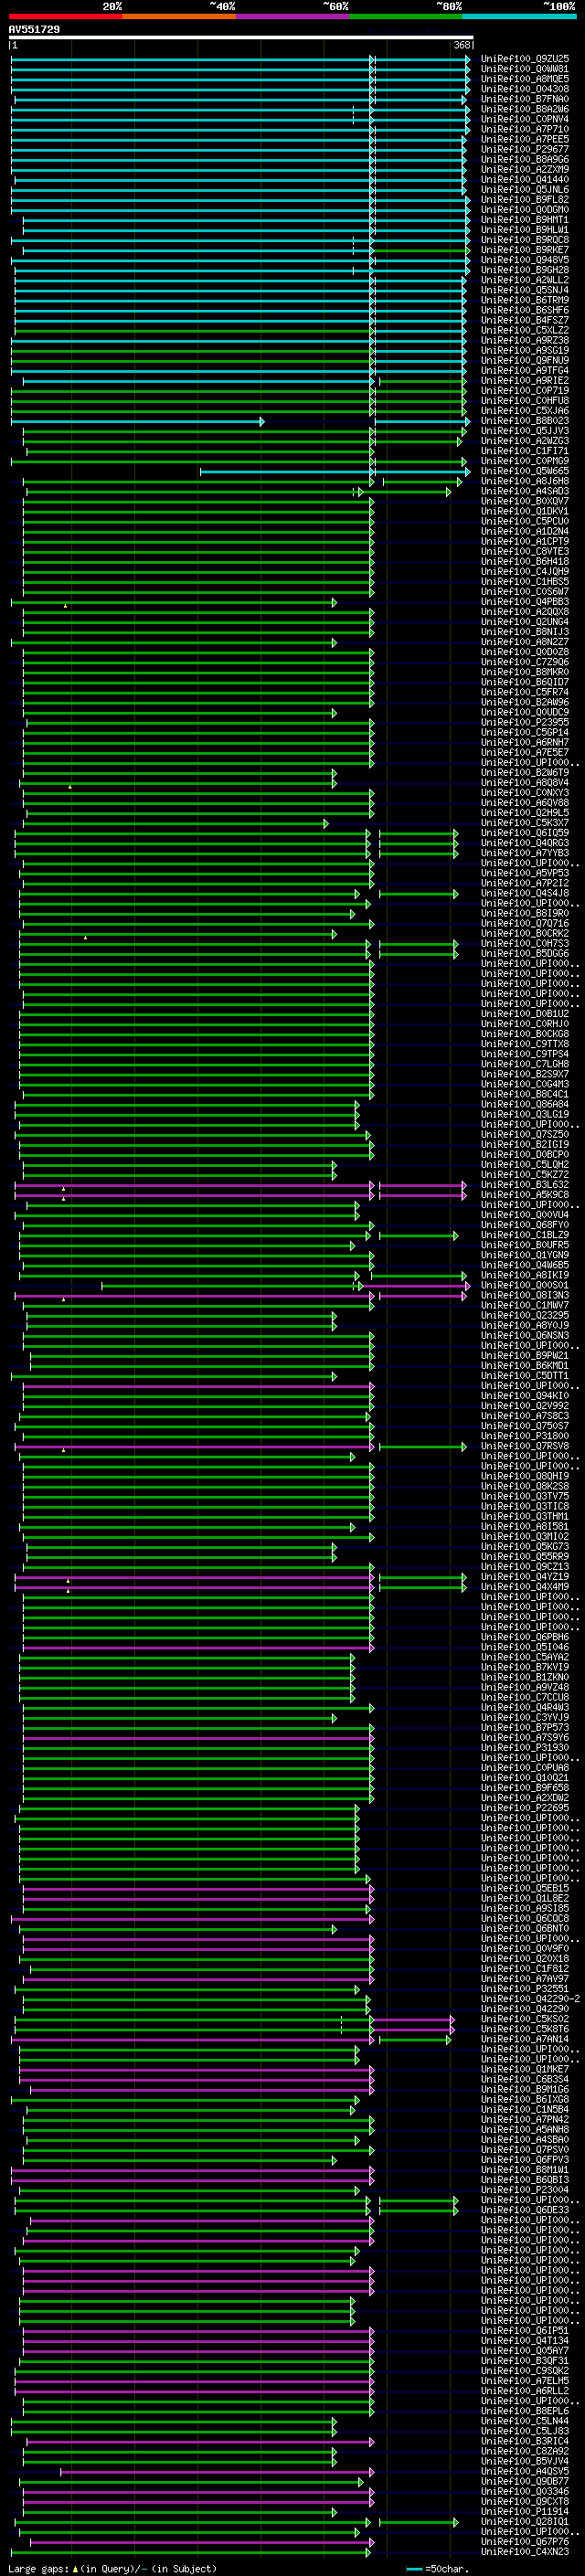
Task: Open hit UniRef100_B7FNA0
Action: click(x=525, y=99)
